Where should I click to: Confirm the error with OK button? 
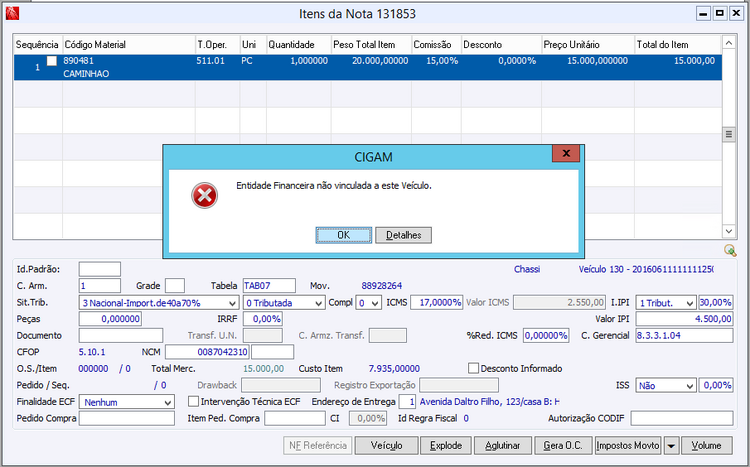coord(343,235)
